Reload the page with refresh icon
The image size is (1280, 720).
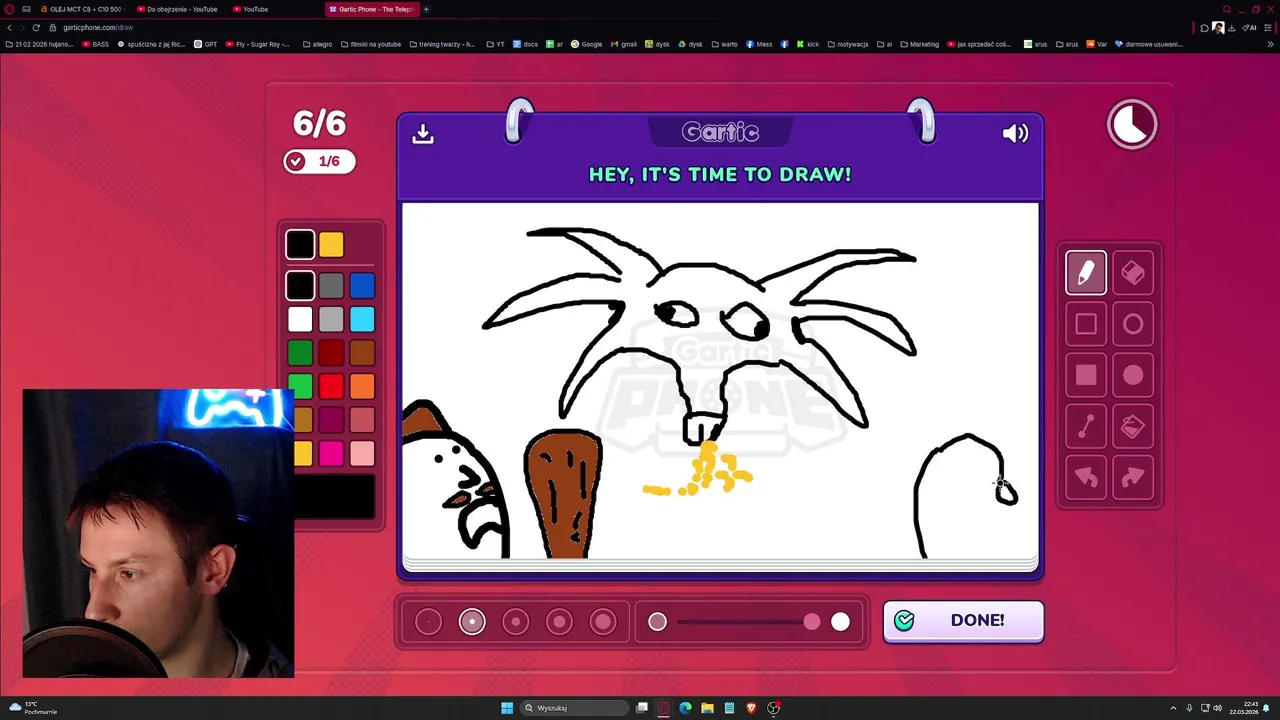(36, 27)
